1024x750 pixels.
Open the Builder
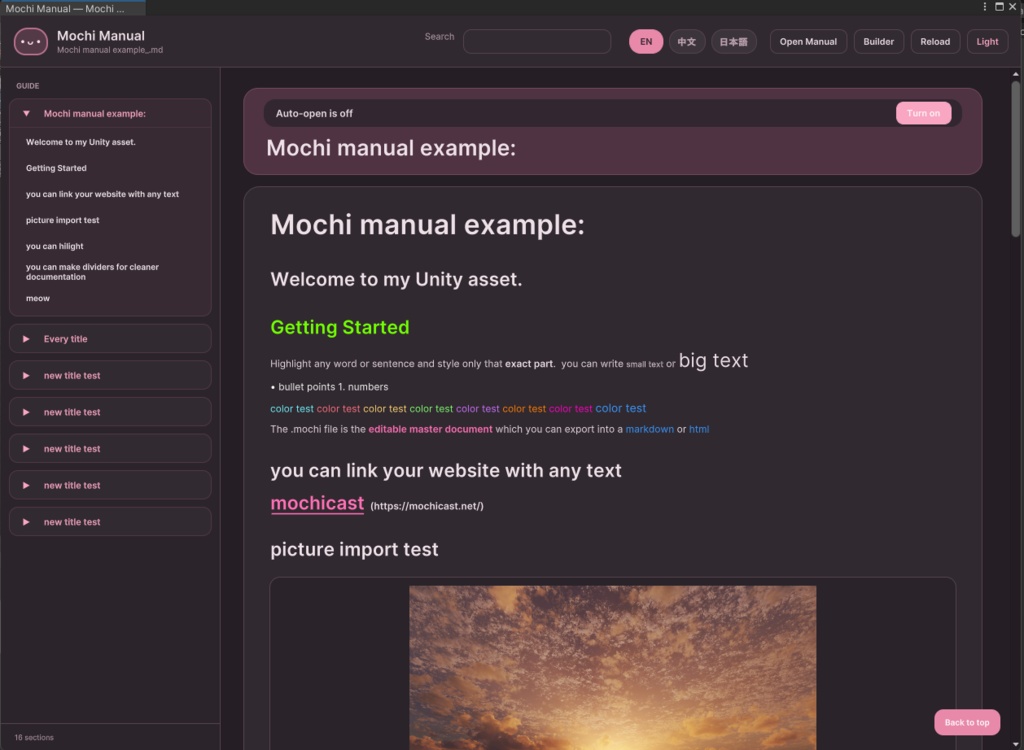click(x=878, y=42)
